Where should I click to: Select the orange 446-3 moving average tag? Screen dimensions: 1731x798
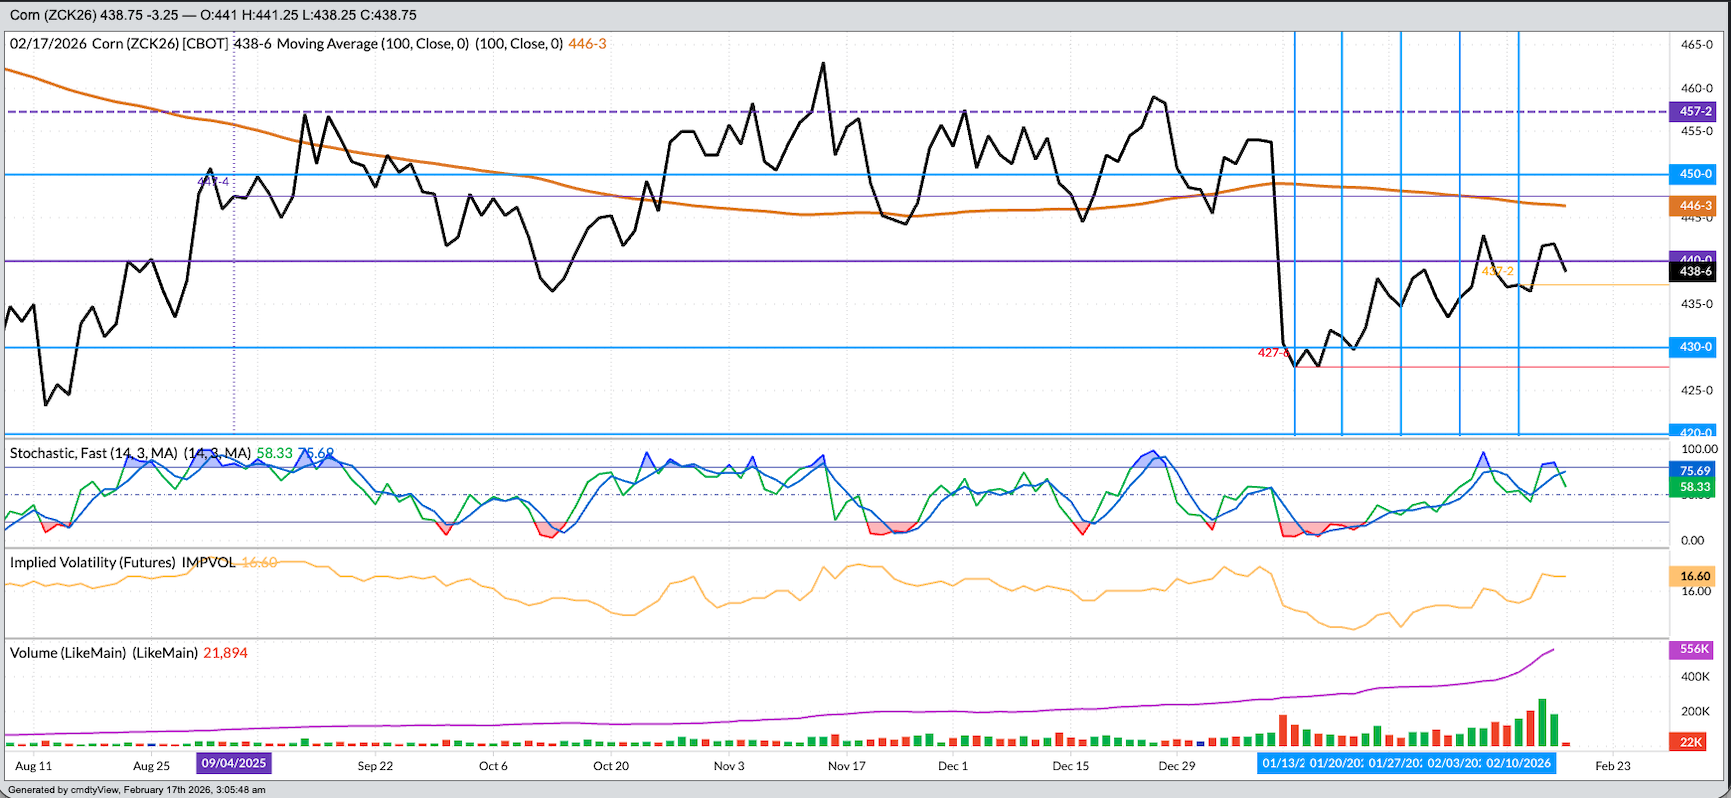click(x=1694, y=206)
